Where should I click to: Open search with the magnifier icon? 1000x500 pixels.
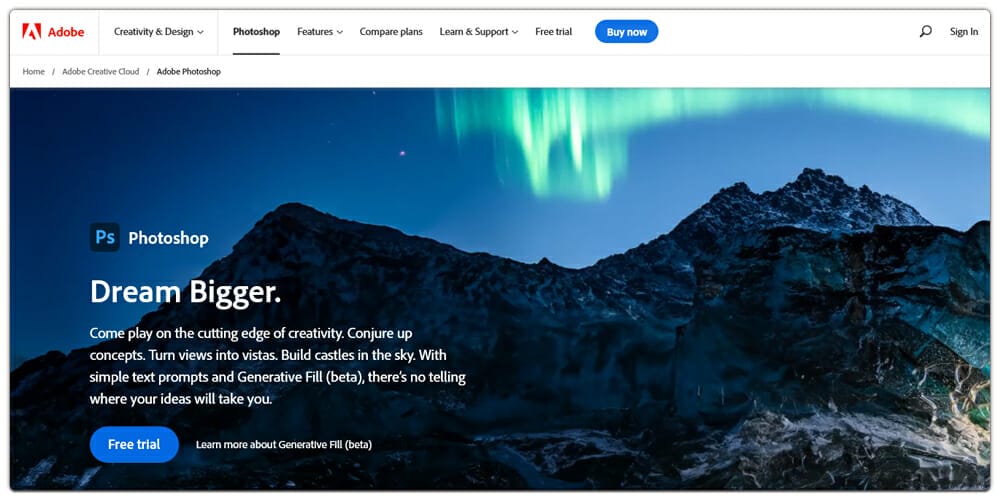tap(925, 31)
